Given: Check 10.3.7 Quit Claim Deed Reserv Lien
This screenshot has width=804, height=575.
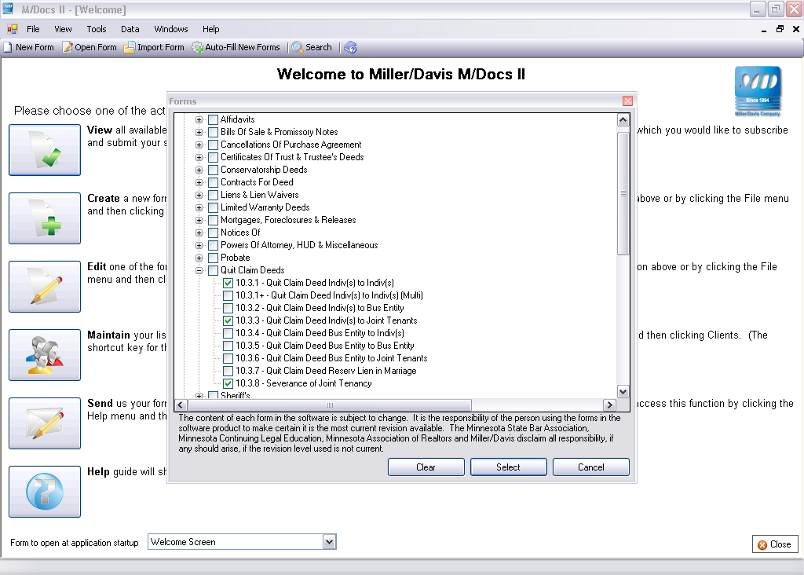Looking at the screenshot, I should tap(228, 371).
